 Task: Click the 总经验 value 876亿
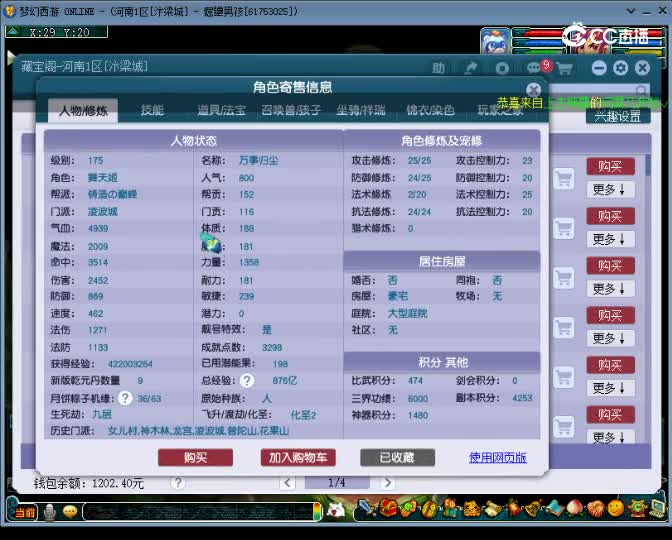tap(284, 380)
